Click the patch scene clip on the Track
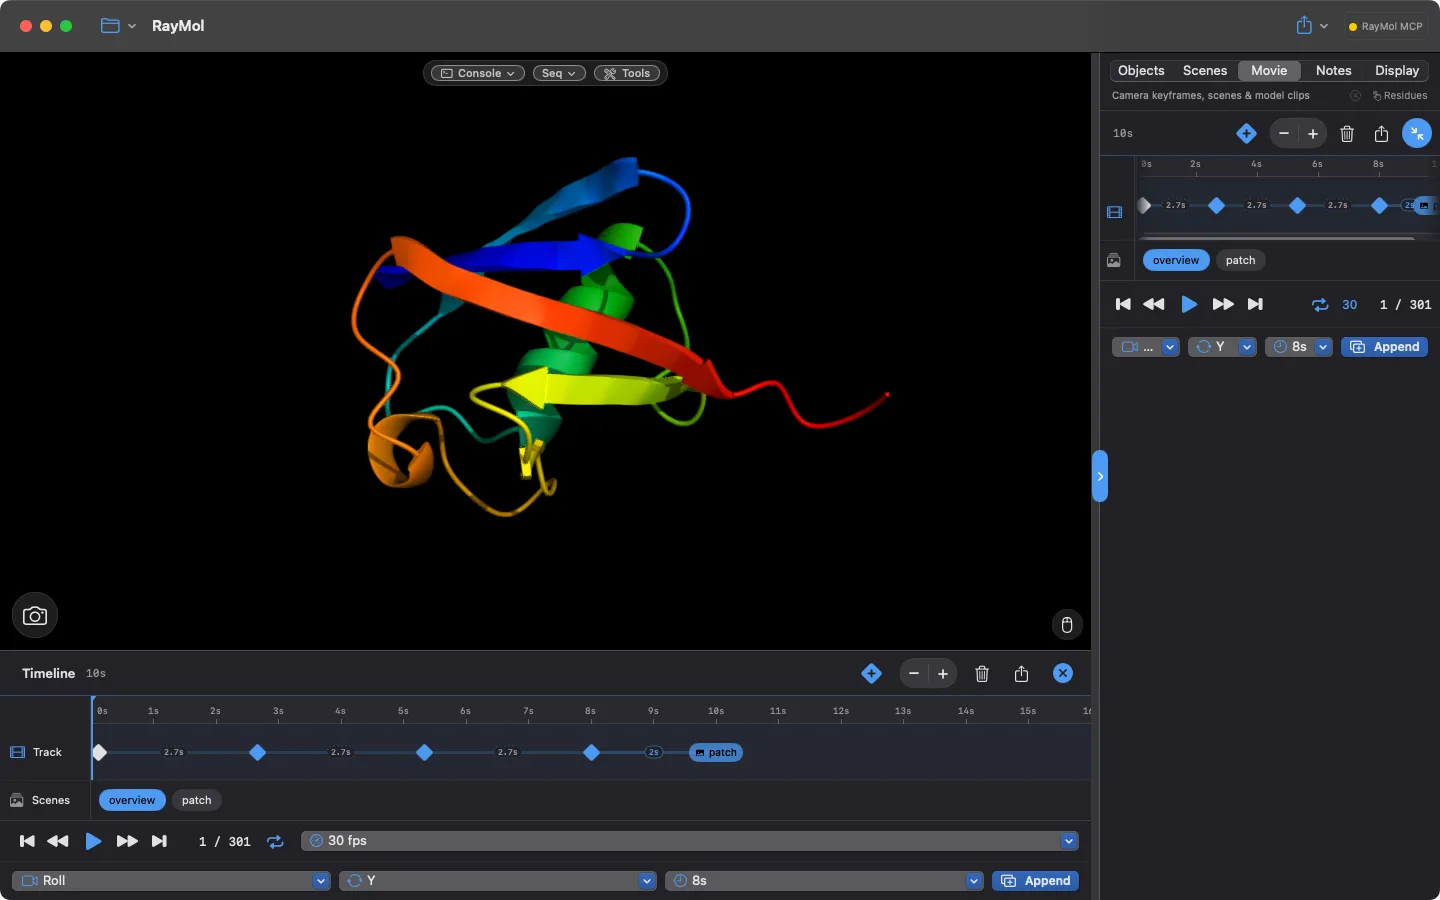The height and width of the screenshot is (900, 1440). tap(716, 752)
